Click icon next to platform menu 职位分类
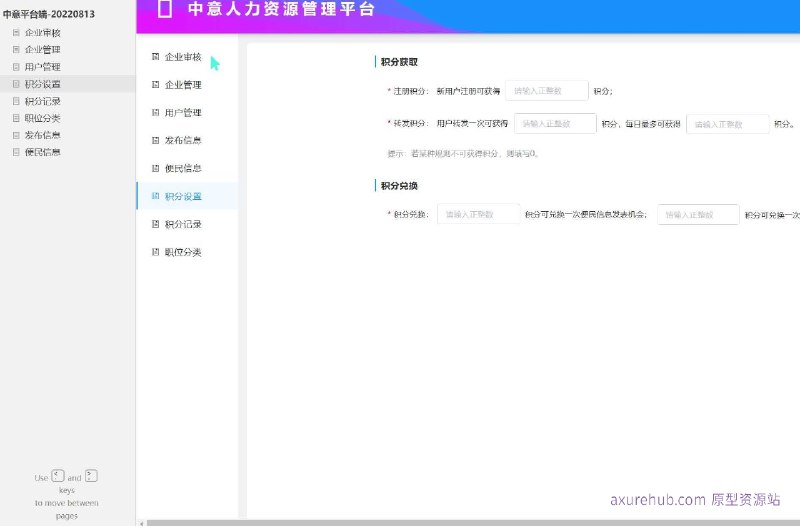This screenshot has width=800, height=526. (156, 252)
